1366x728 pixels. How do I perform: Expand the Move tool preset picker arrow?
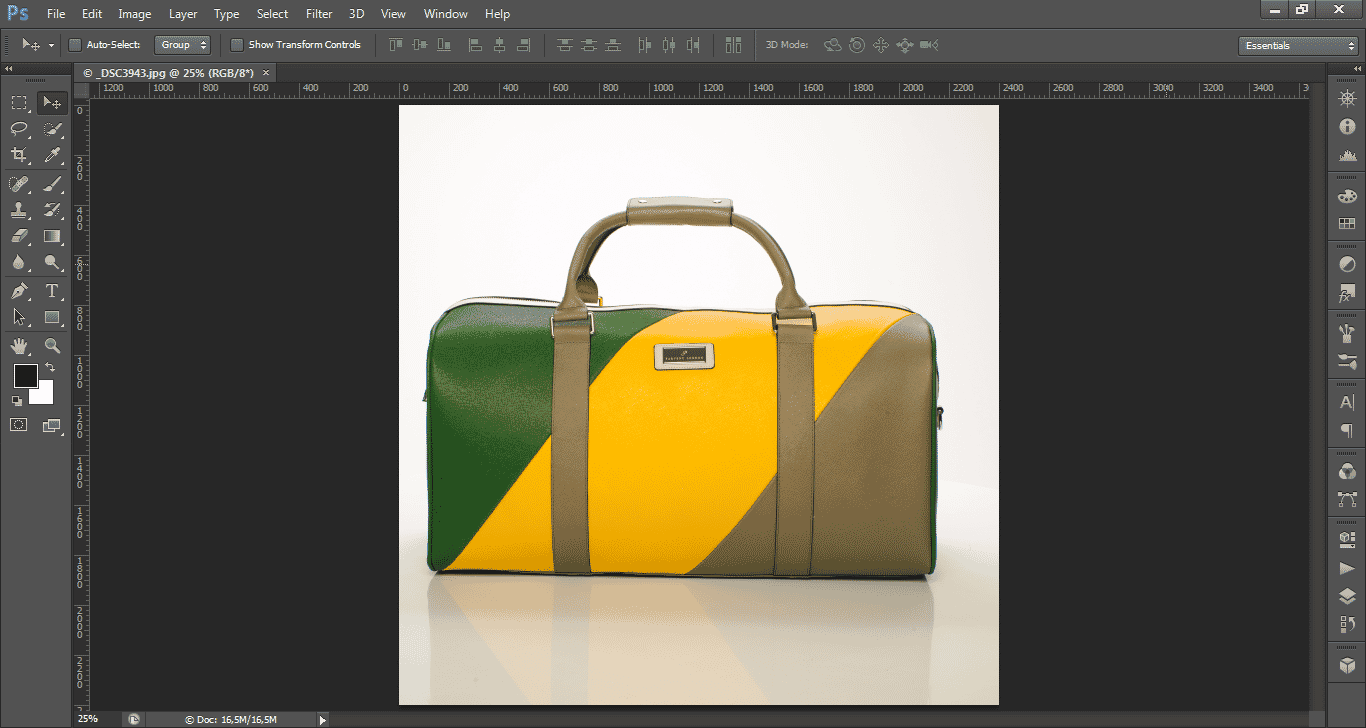tap(51, 46)
